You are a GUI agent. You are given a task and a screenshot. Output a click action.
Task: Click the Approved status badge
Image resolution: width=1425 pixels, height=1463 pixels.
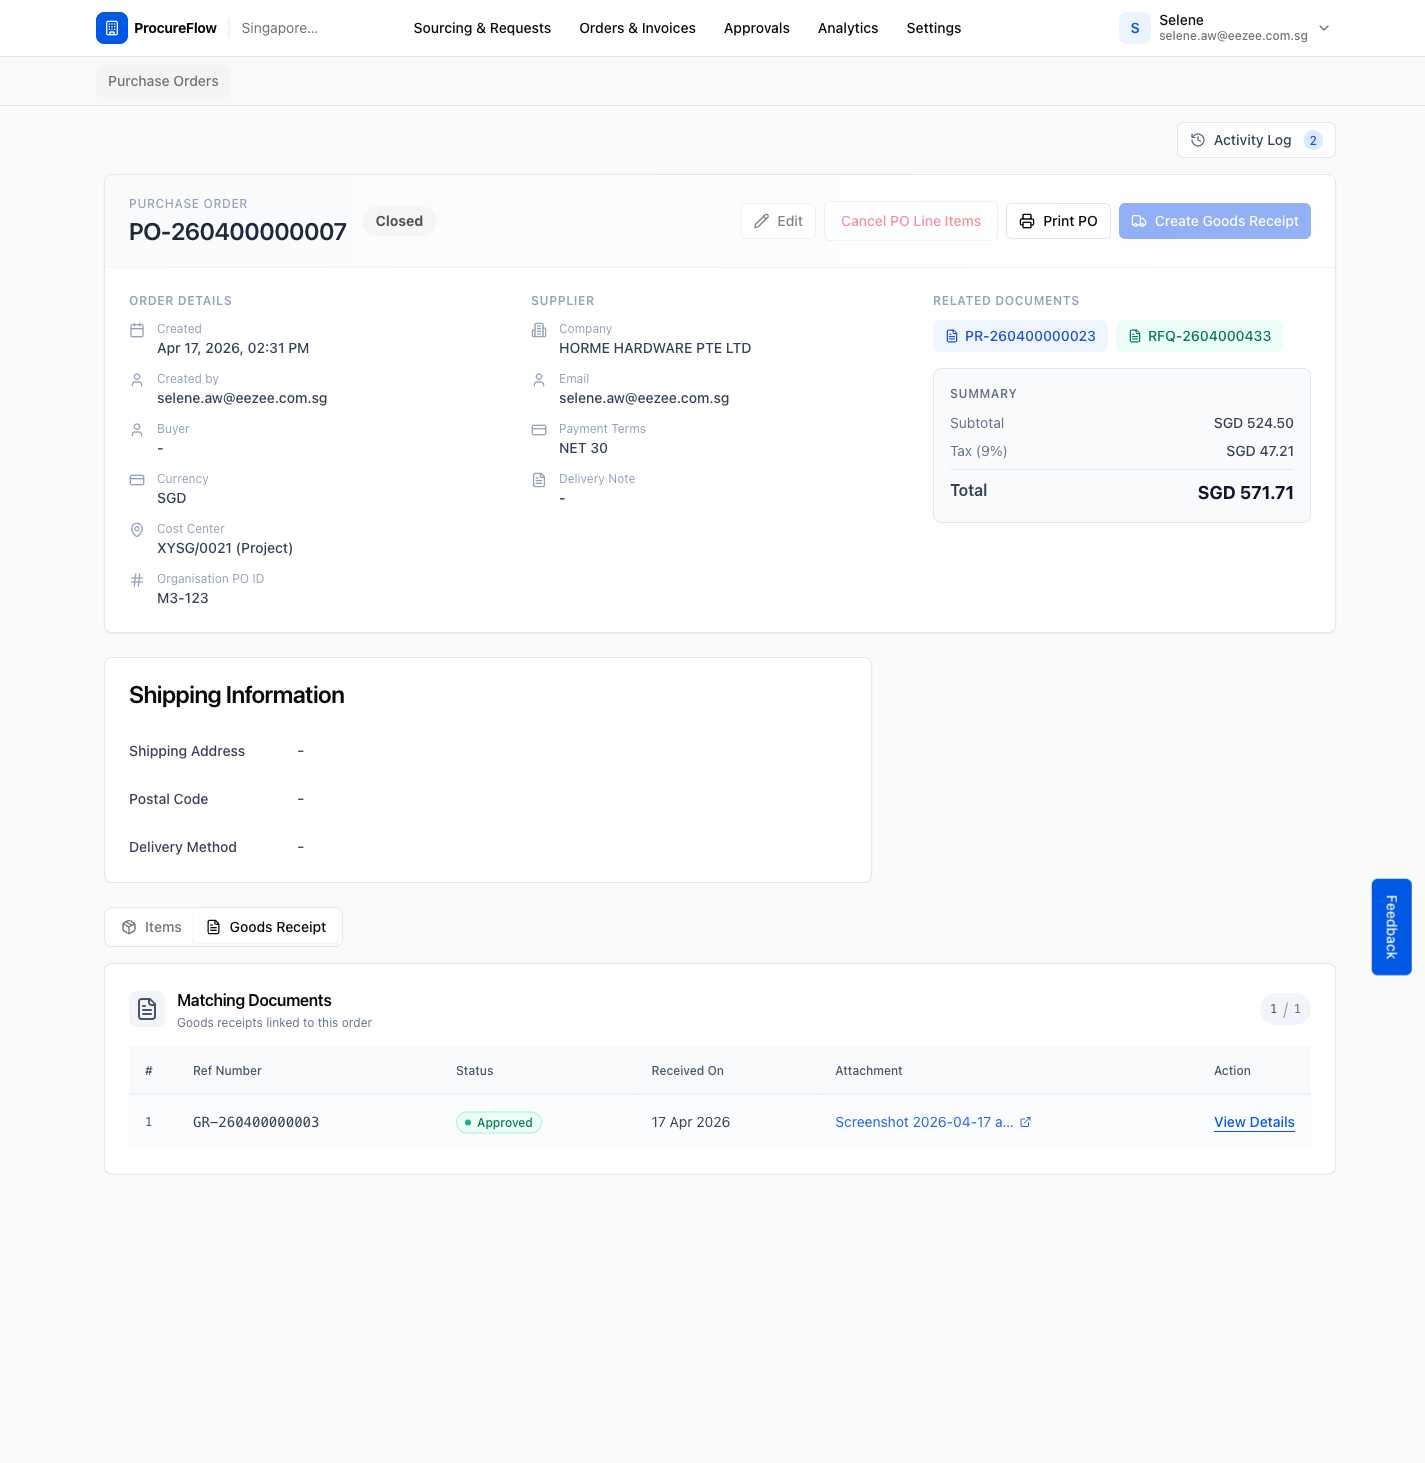[499, 1122]
